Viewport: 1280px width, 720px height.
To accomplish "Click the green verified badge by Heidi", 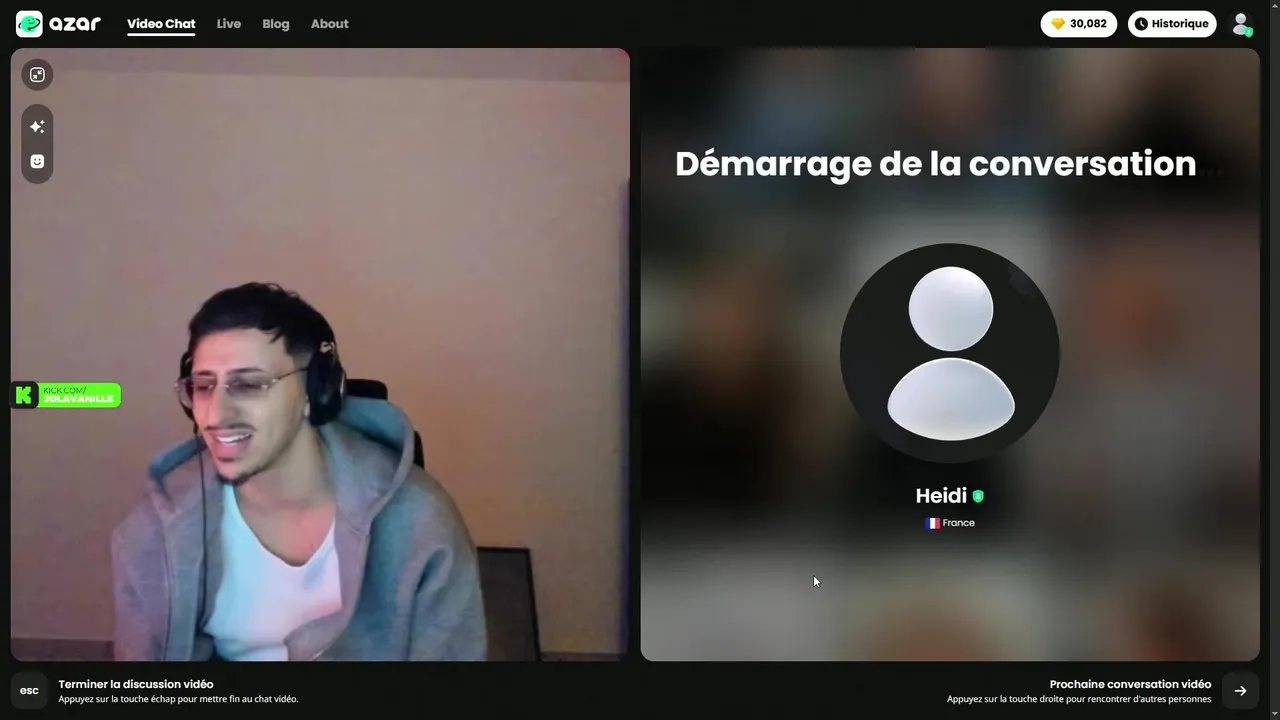I will 978,496.
